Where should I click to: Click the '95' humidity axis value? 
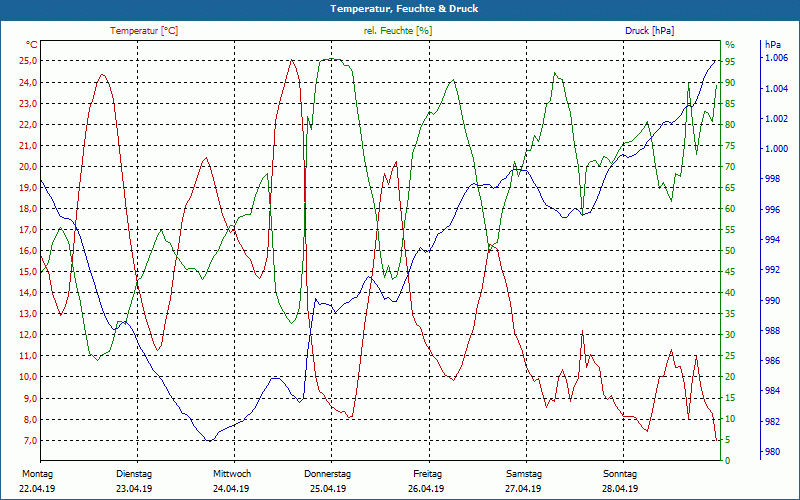pyautogui.click(x=730, y=61)
